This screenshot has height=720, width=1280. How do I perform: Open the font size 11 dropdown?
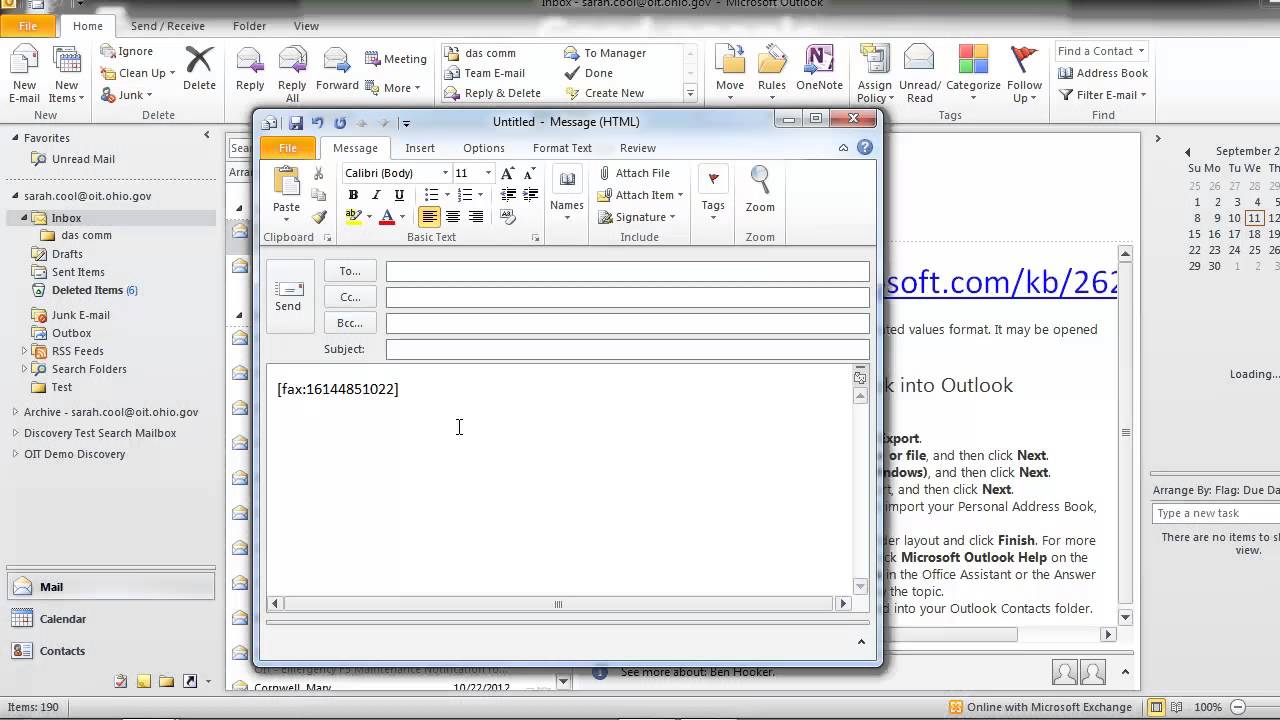point(488,173)
